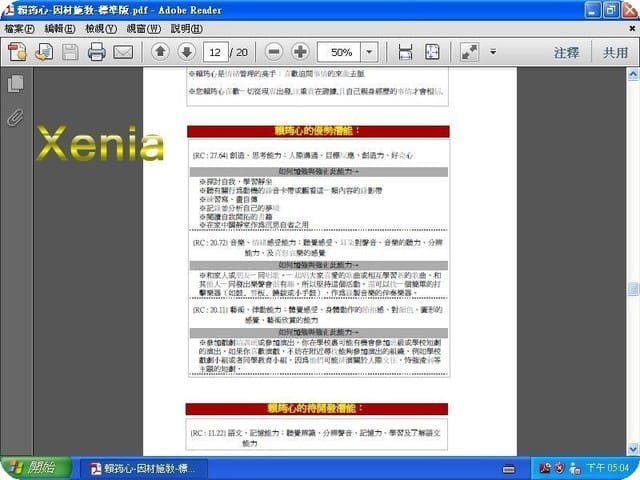The image size is (640, 480).
Task: Click the Adobe tray icon in system tray
Action: [545, 468]
